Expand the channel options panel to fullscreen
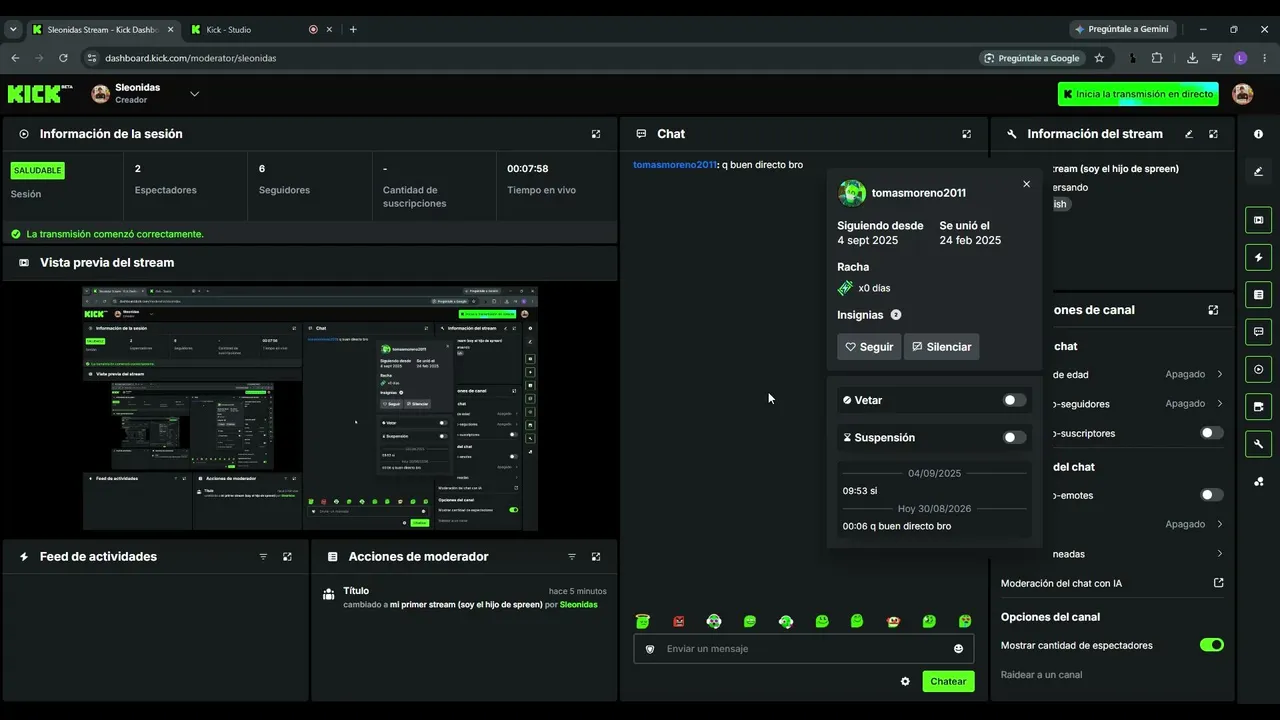The height and width of the screenshot is (720, 1280). coord(1213,310)
